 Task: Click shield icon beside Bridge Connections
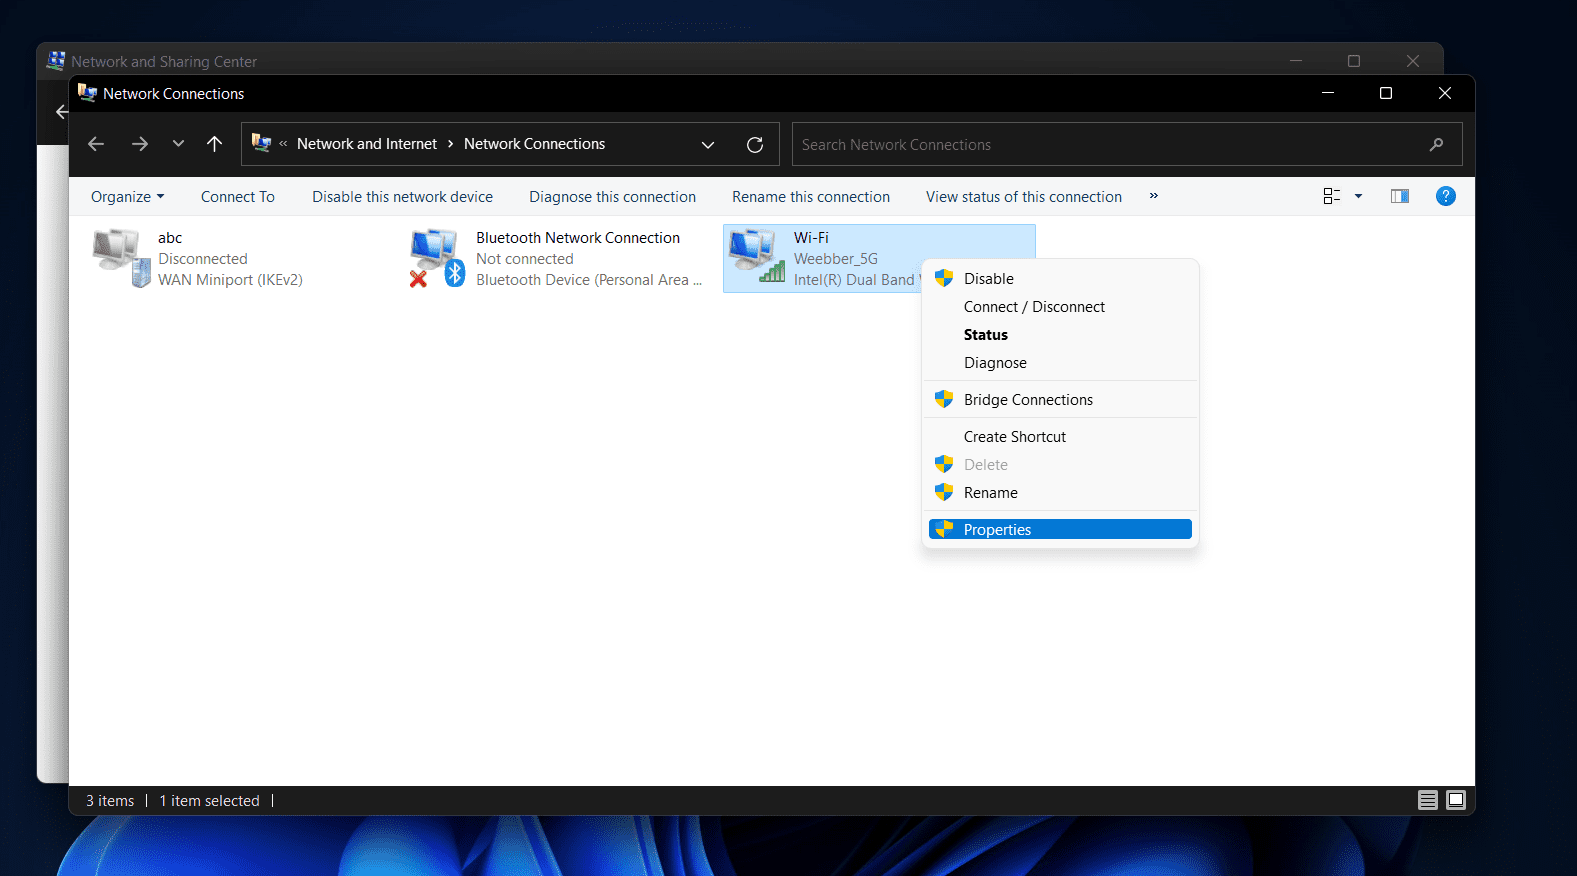[x=944, y=399]
